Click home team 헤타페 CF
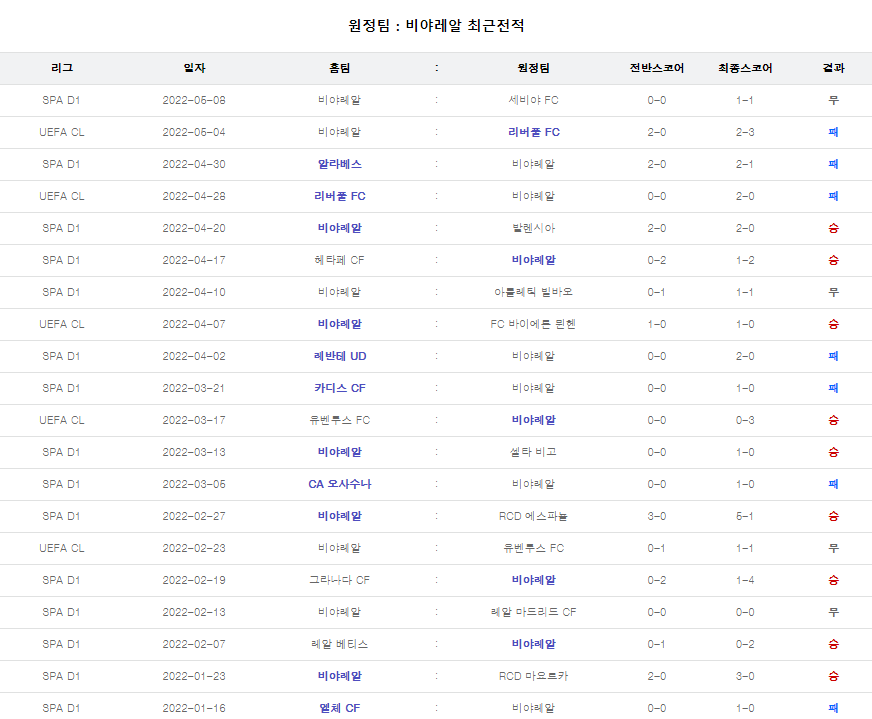 [x=339, y=260]
